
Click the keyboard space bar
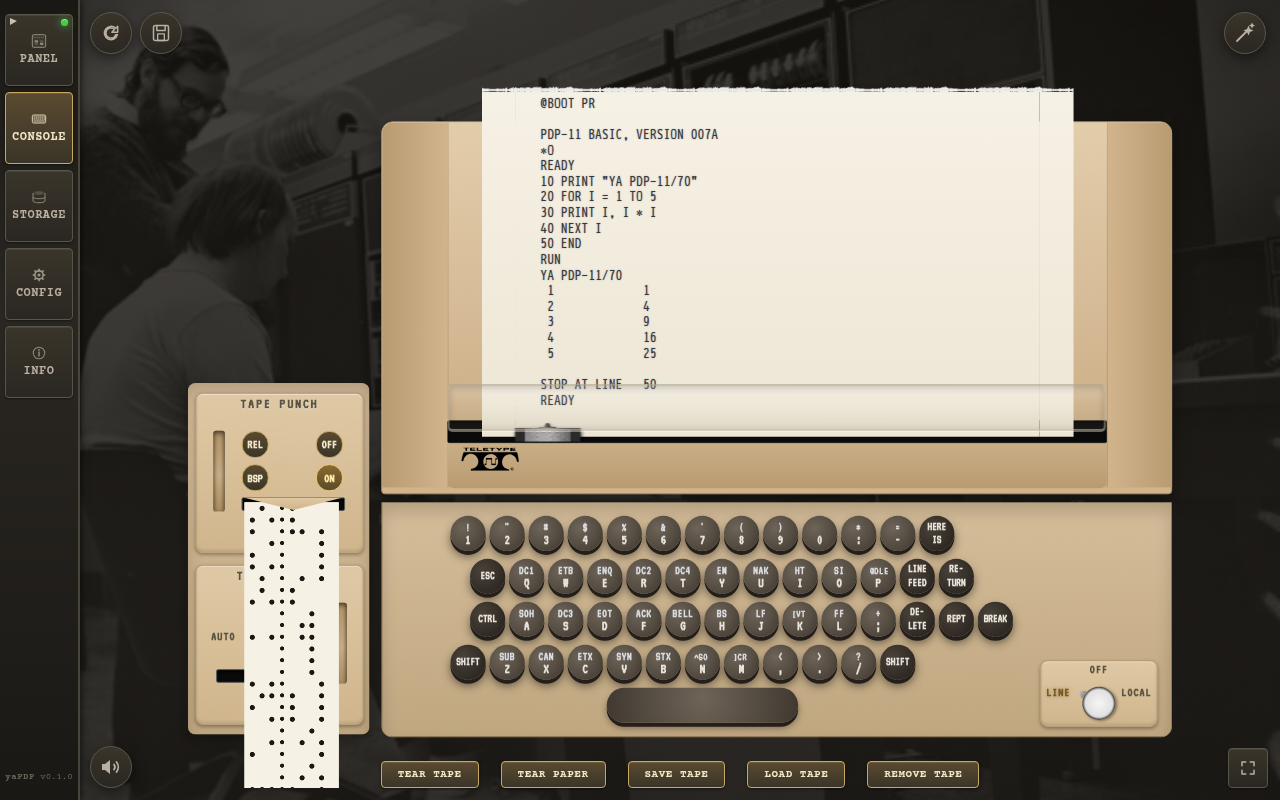click(x=702, y=705)
